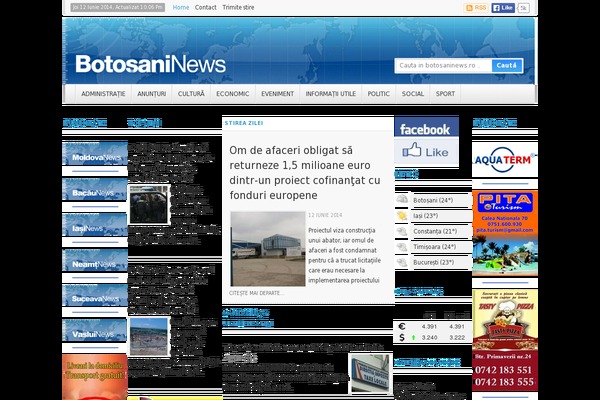Open the beach scene news thumbnail
Image resolution: width=600 pixels, height=400 pixels.
[x=149, y=337]
